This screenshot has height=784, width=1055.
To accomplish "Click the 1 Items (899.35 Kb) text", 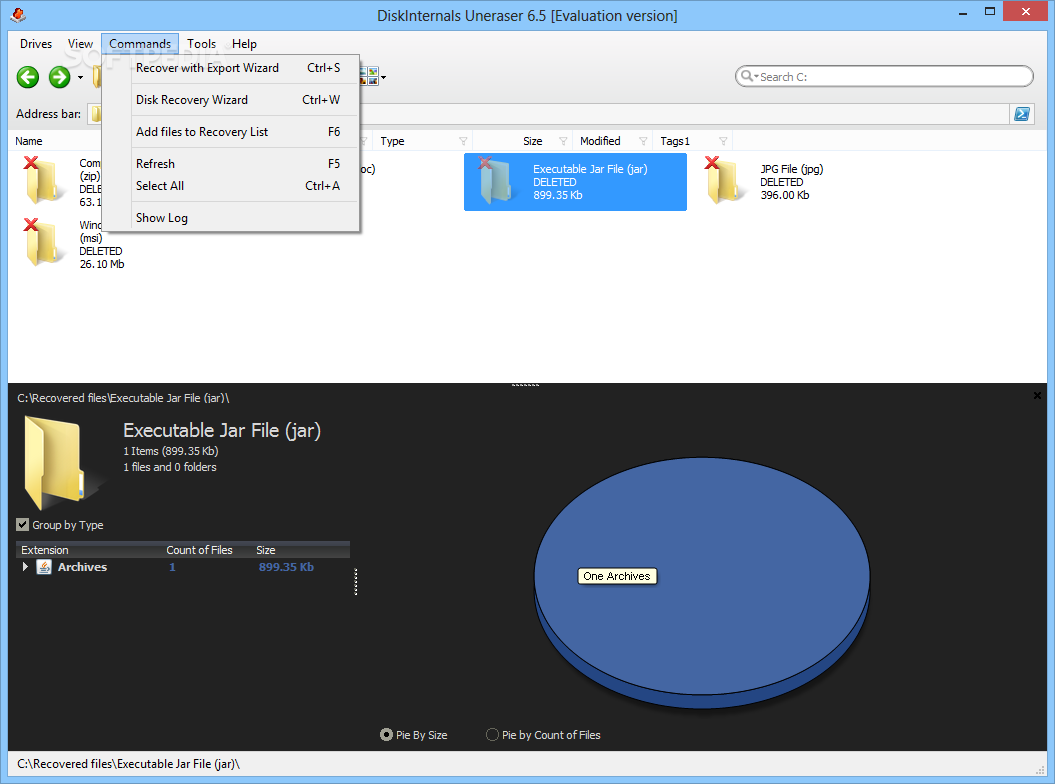I will [171, 452].
